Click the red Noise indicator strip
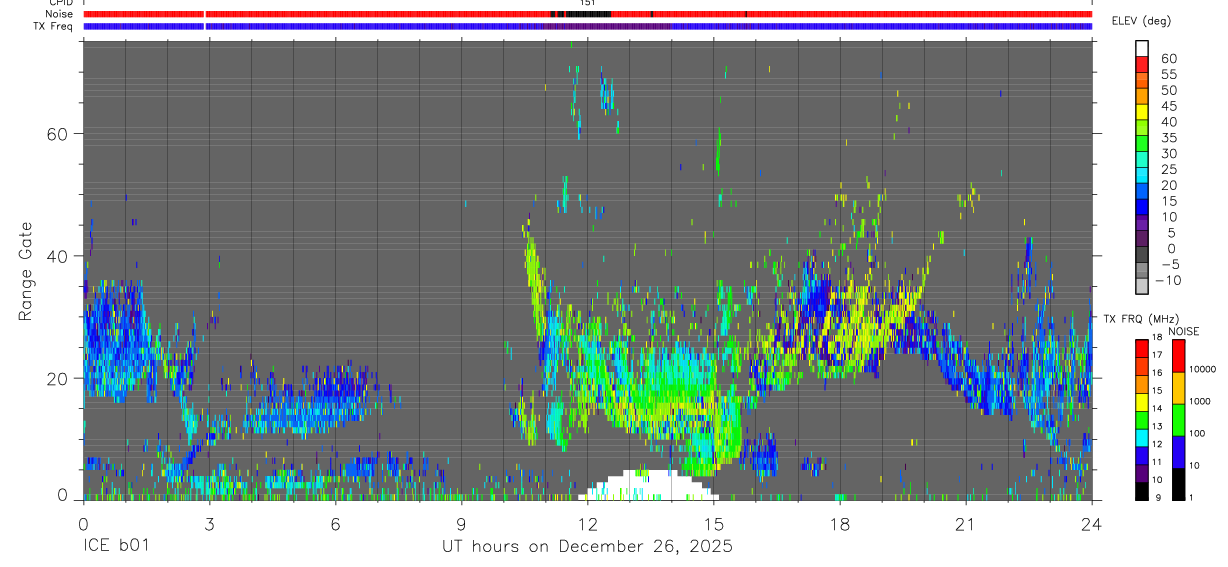The width and height of the screenshot is (1228, 567). (587, 14)
